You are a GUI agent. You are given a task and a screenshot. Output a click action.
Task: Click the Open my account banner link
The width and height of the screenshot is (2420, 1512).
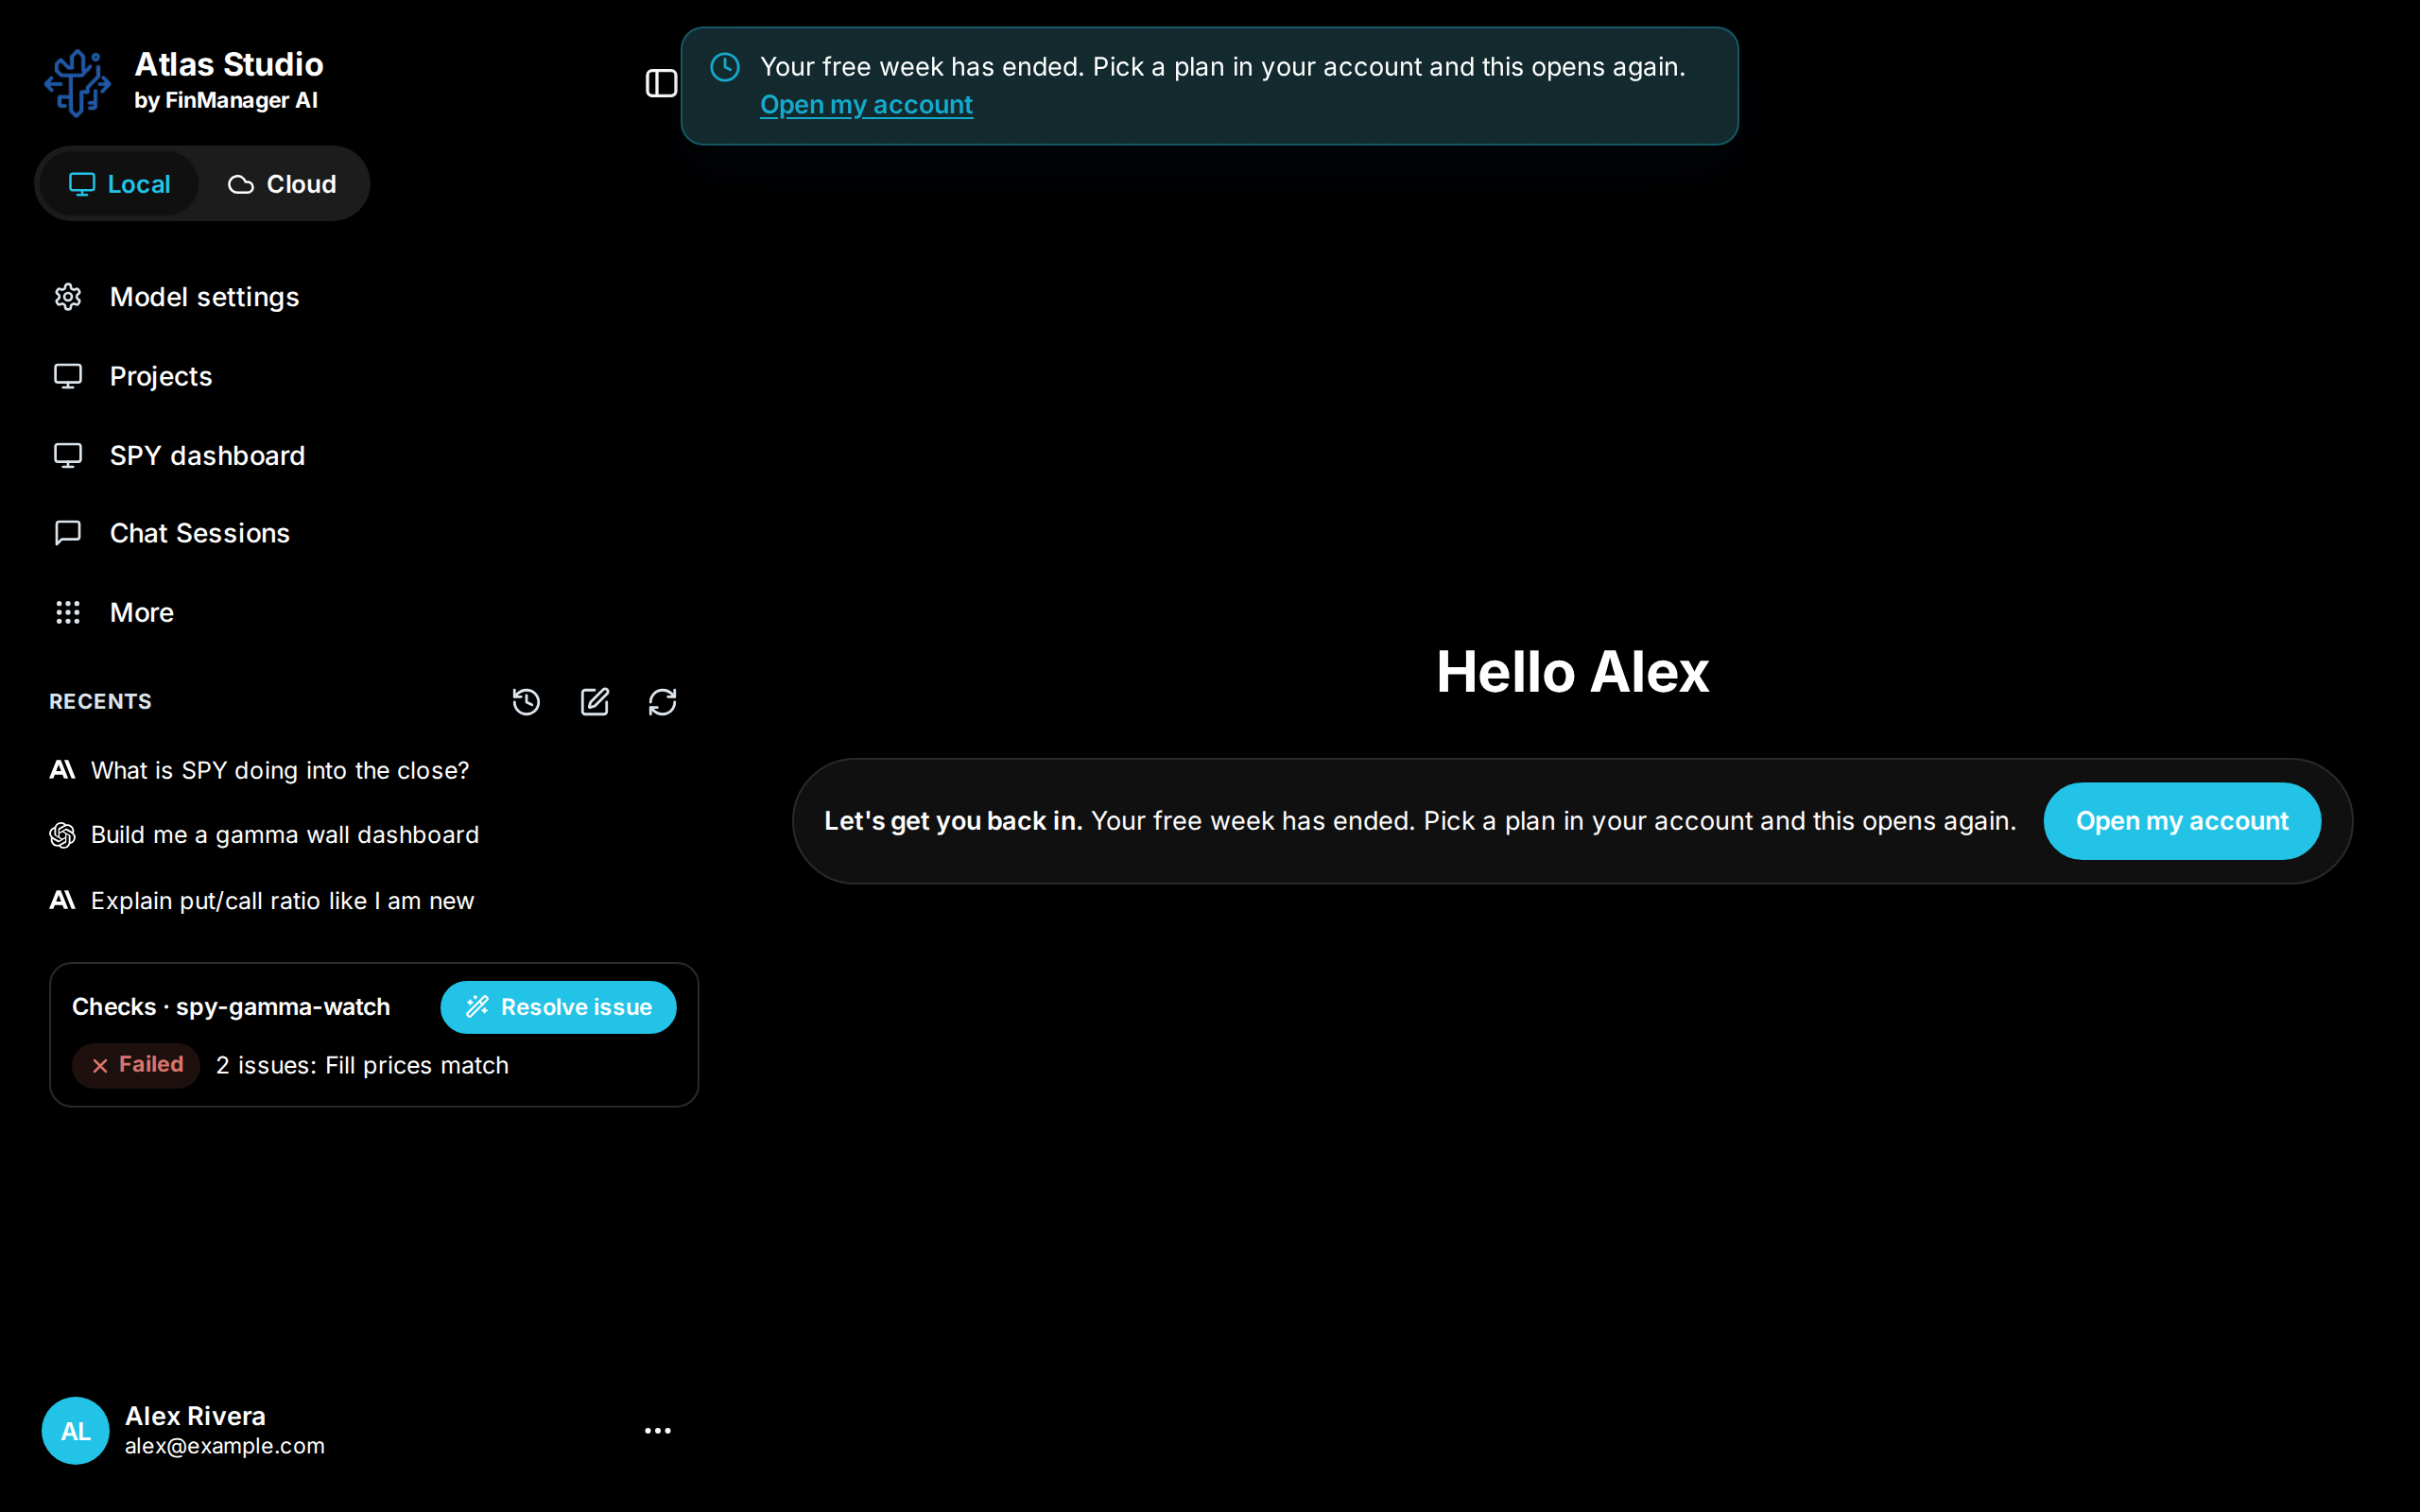pos(866,105)
